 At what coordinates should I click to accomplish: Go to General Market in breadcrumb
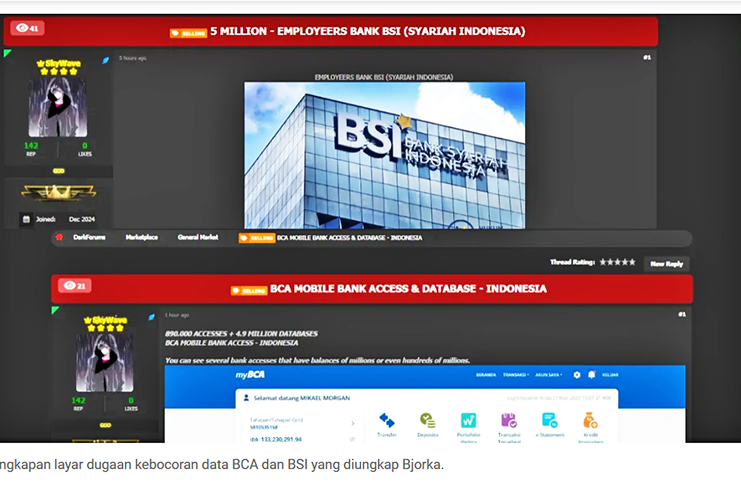197,238
